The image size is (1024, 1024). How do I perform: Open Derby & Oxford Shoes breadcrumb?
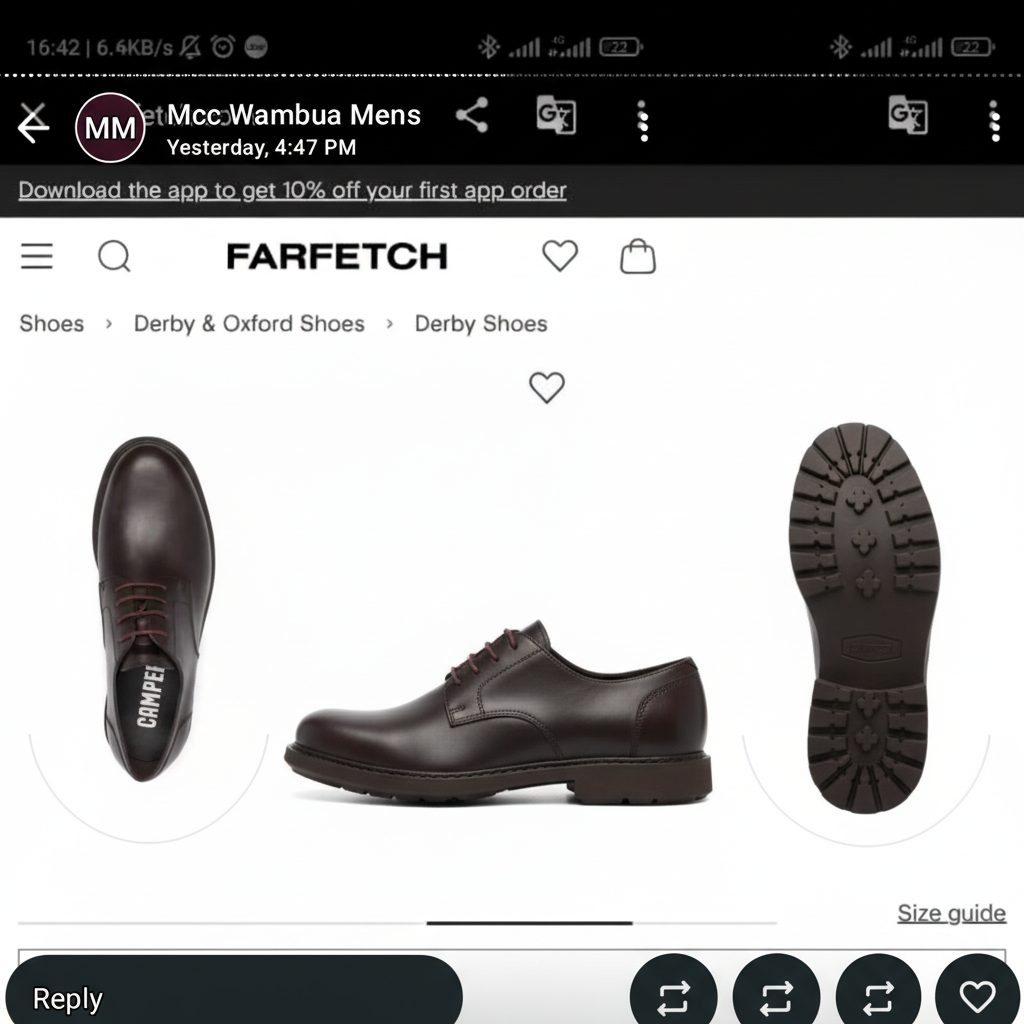pyautogui.click(x=249, y=323)
